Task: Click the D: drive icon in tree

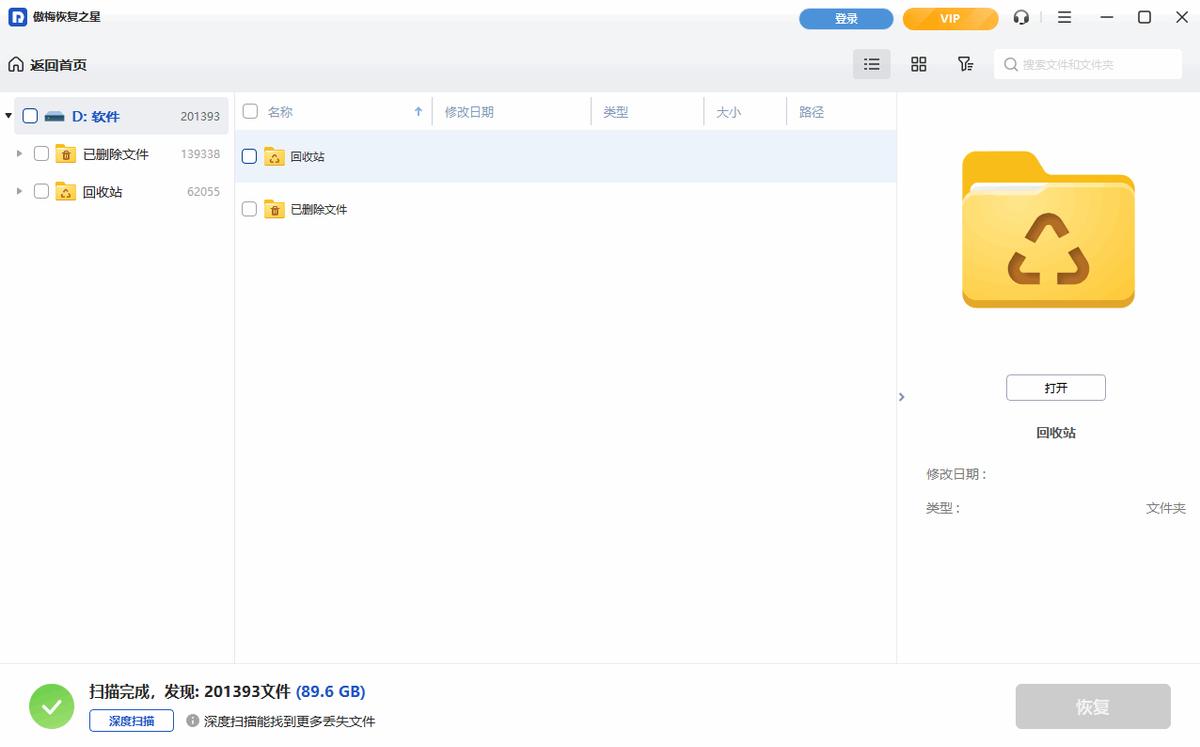Action: click(55, 116)
